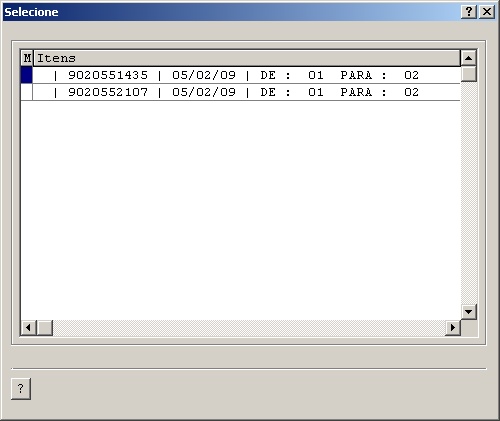Viewport: 500px width, 421px height.
Task: Click vertical scrollbar down arrow
Action: (469, 312)
